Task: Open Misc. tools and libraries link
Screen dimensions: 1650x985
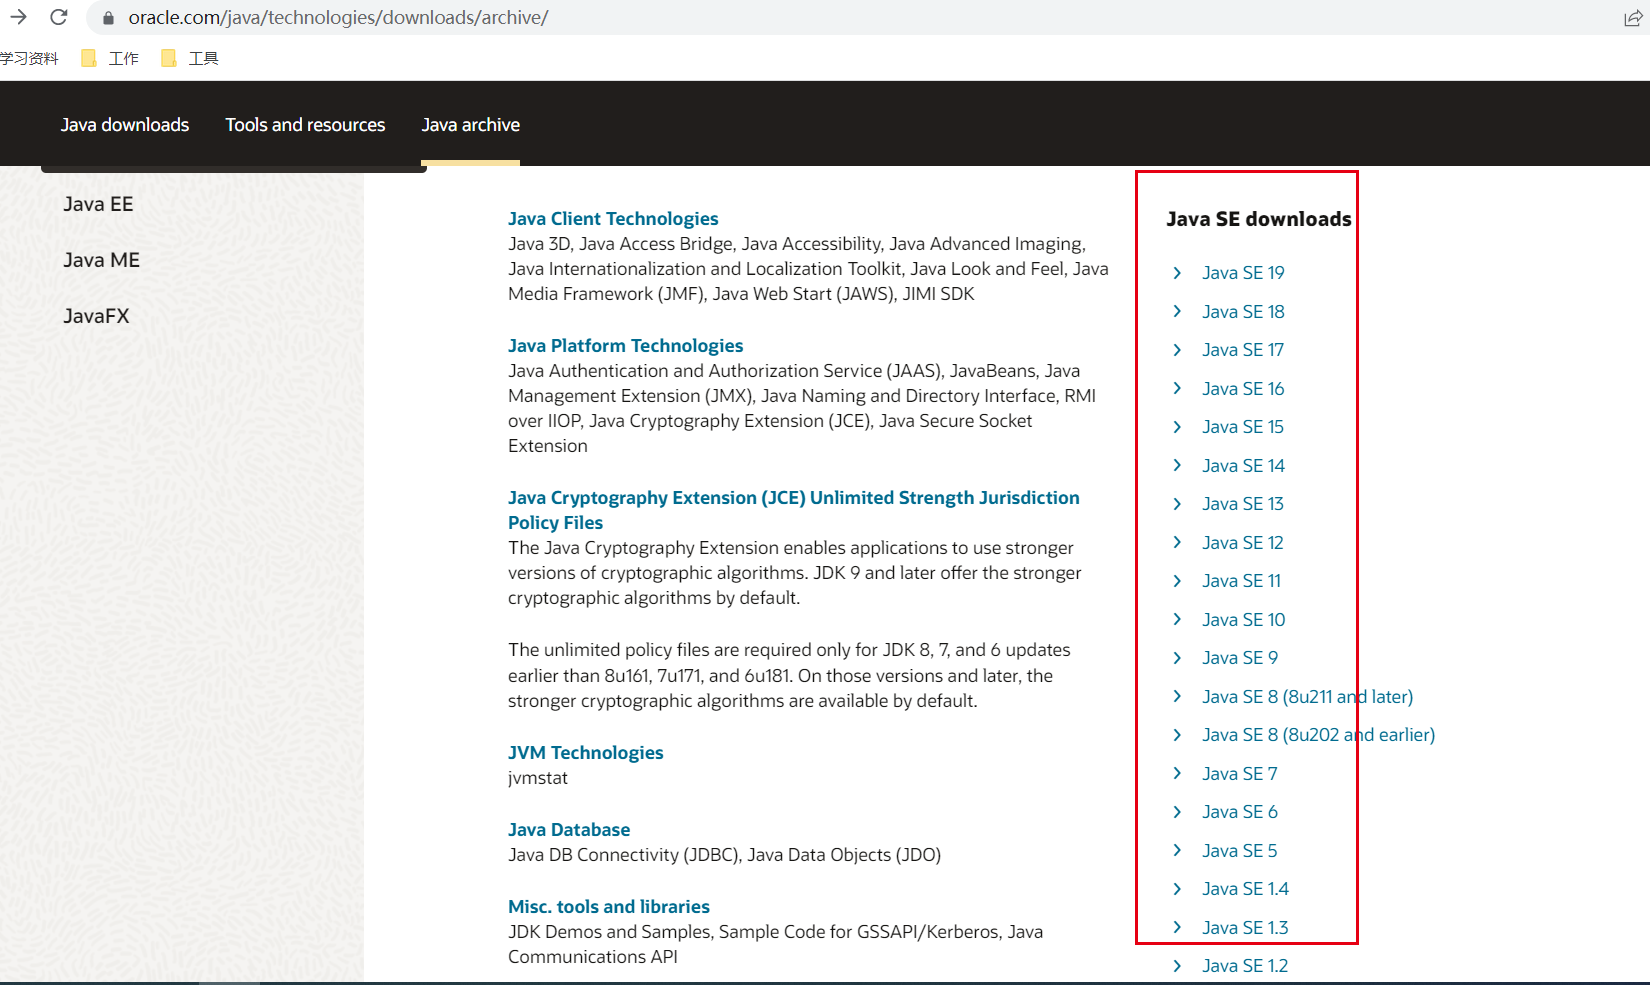Action: (x=609, y=907)
